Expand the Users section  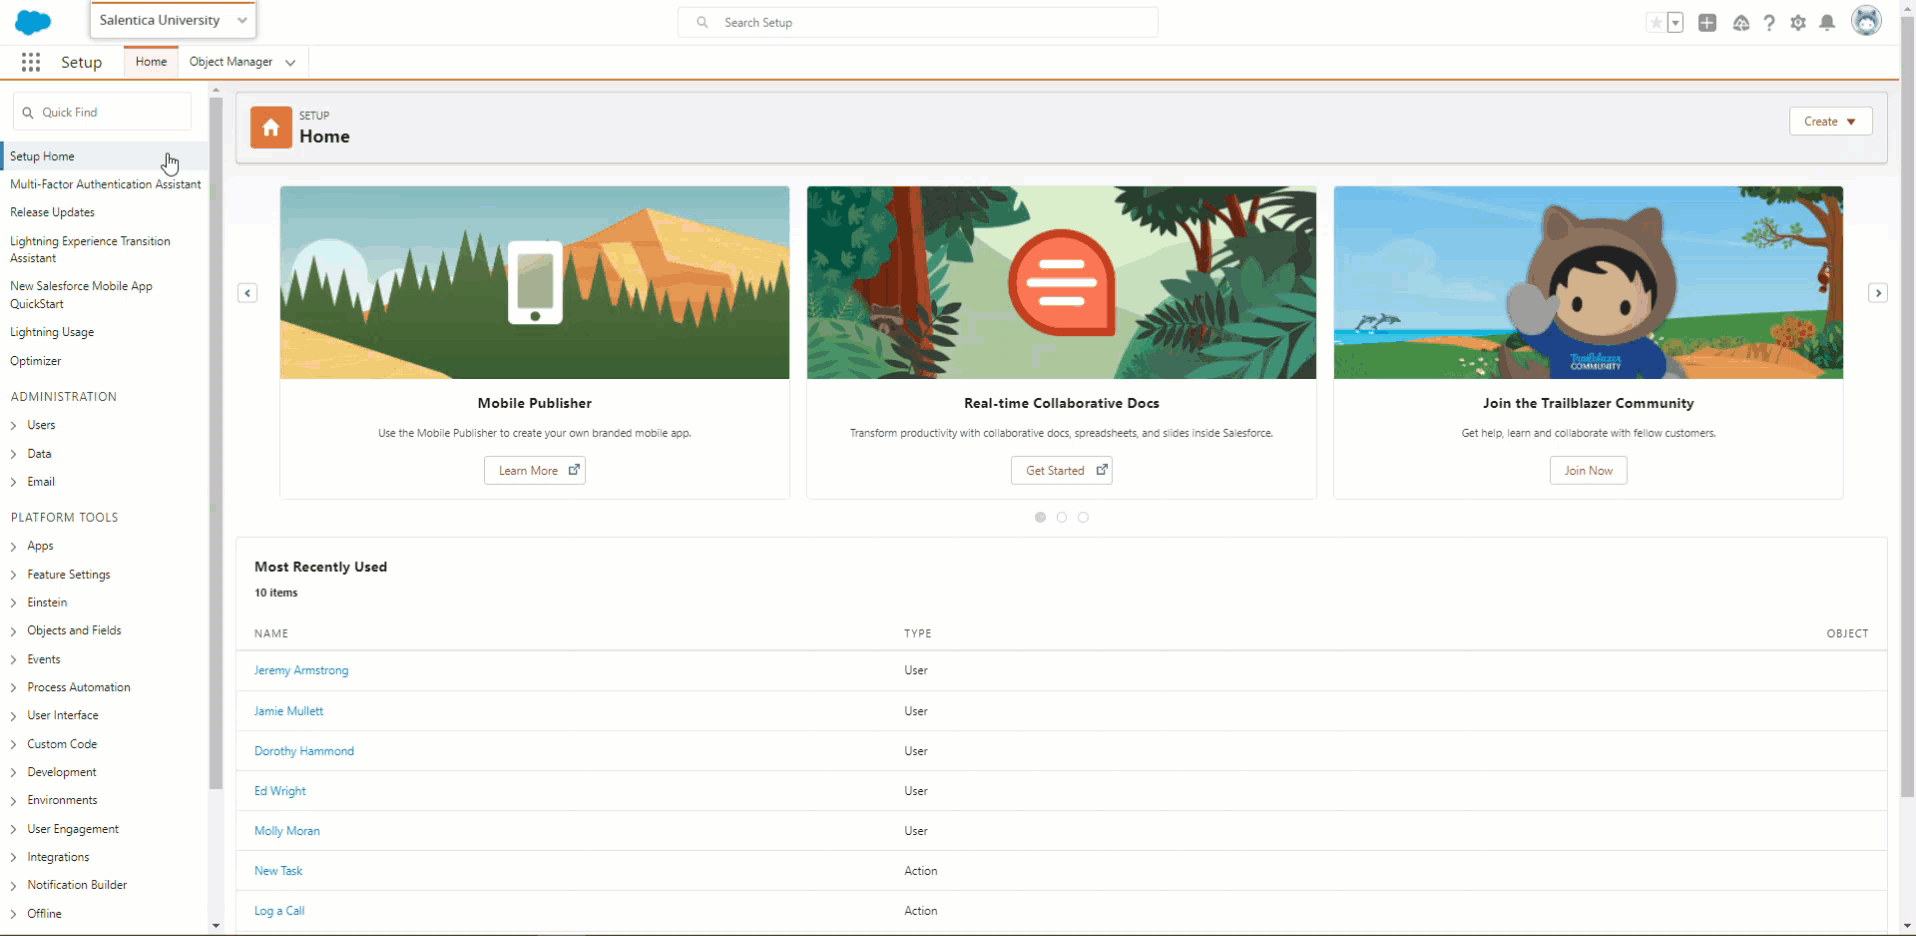pos(13,425)
